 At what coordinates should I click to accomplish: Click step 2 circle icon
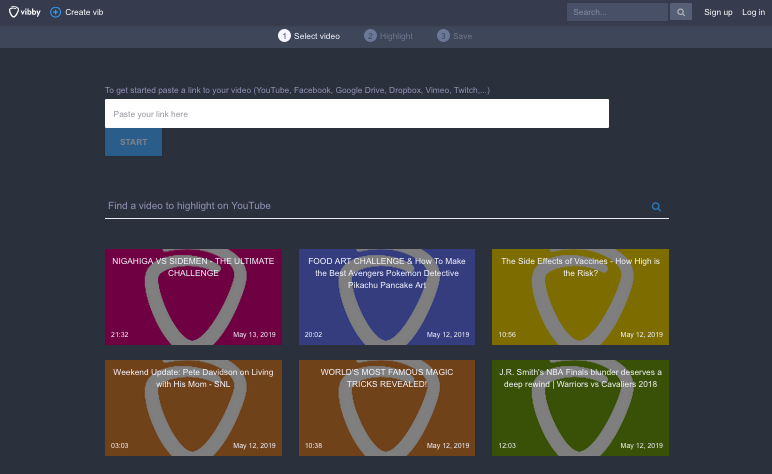370,36
